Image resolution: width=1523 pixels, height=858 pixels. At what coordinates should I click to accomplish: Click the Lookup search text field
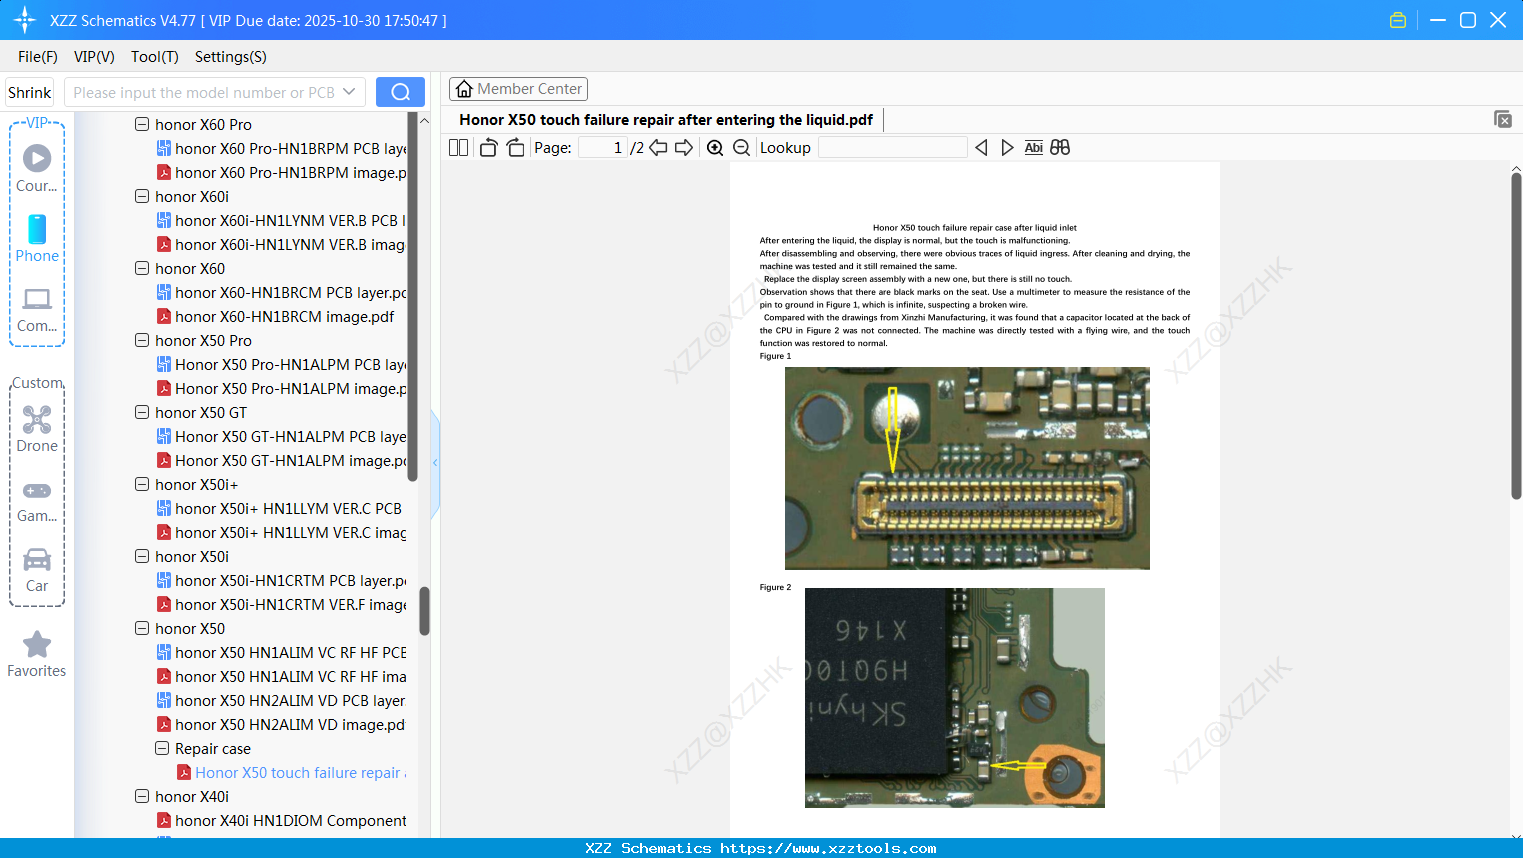[892, 148]
